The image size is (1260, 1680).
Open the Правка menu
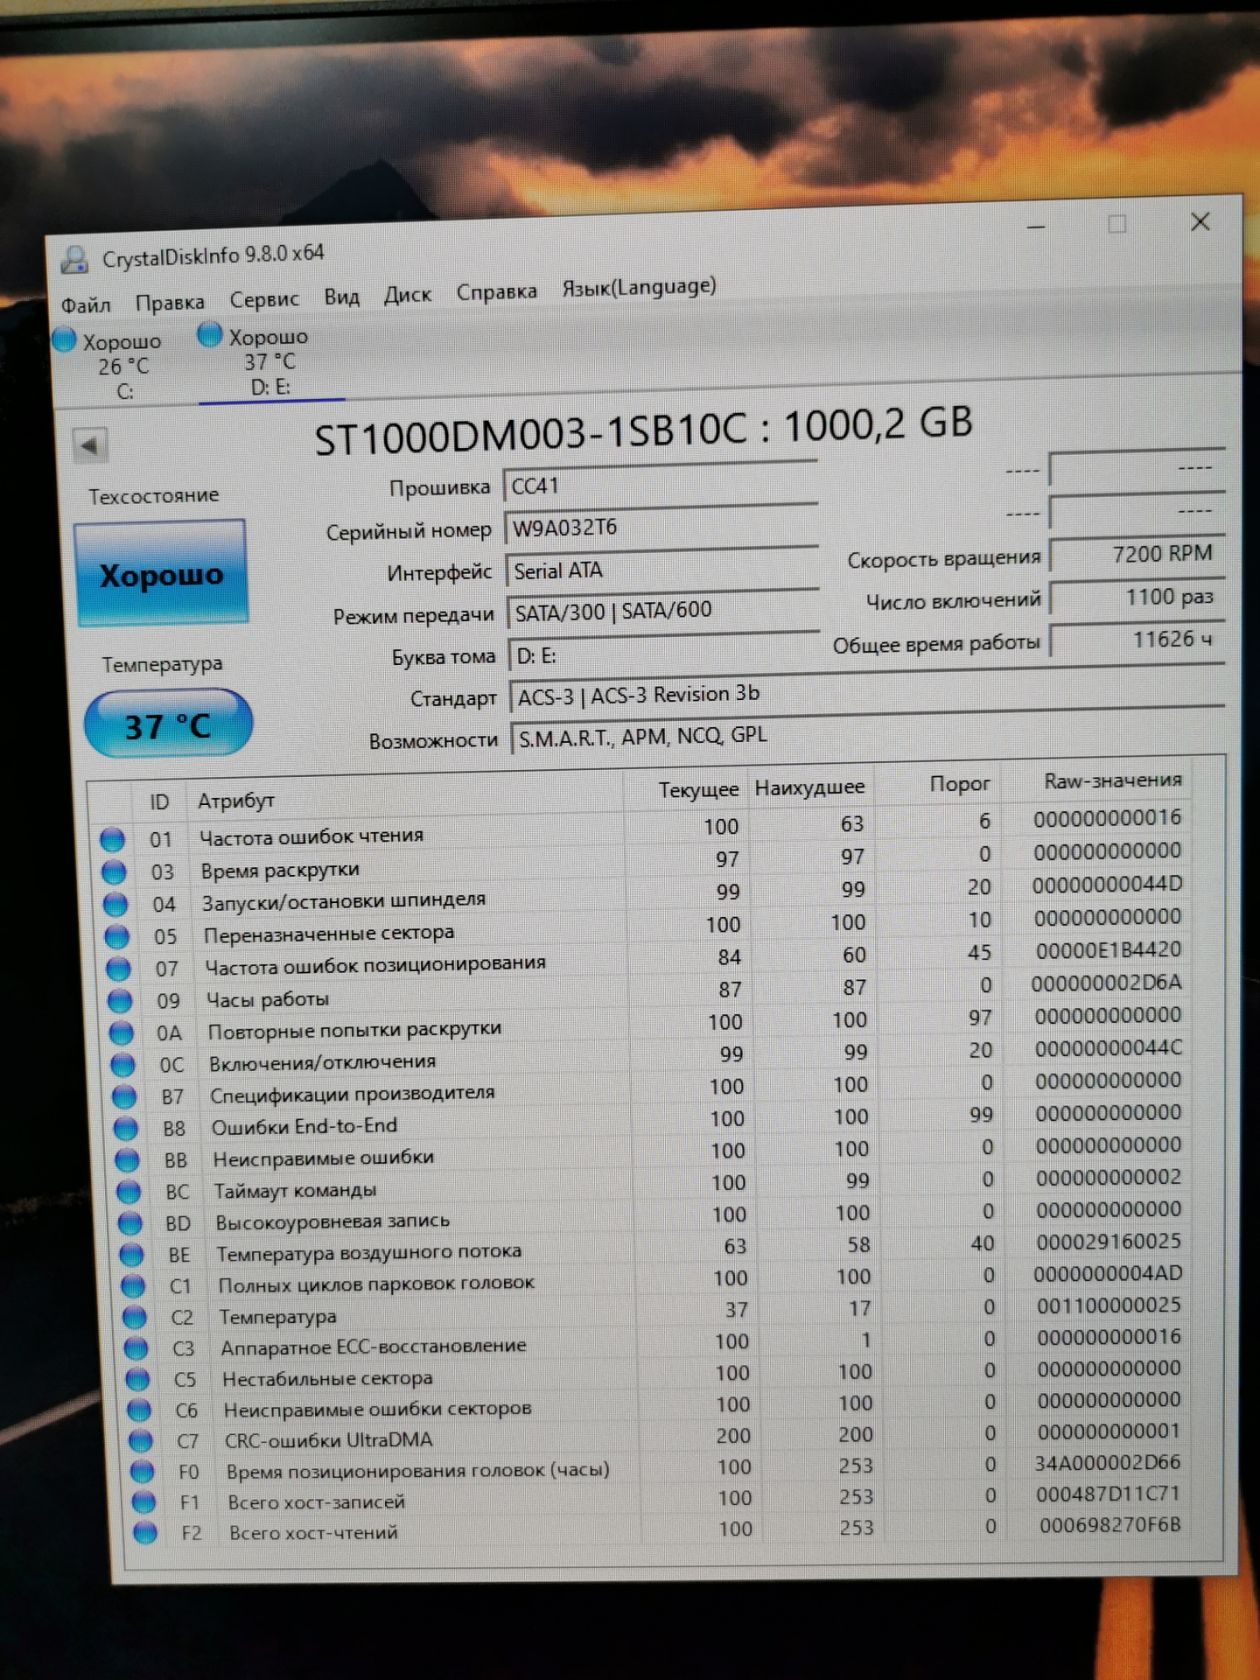click(170, 301)
